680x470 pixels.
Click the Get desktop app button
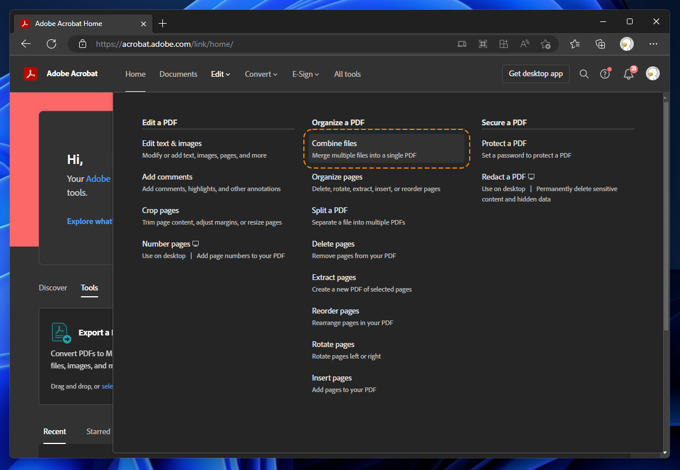tap(535, 74)
